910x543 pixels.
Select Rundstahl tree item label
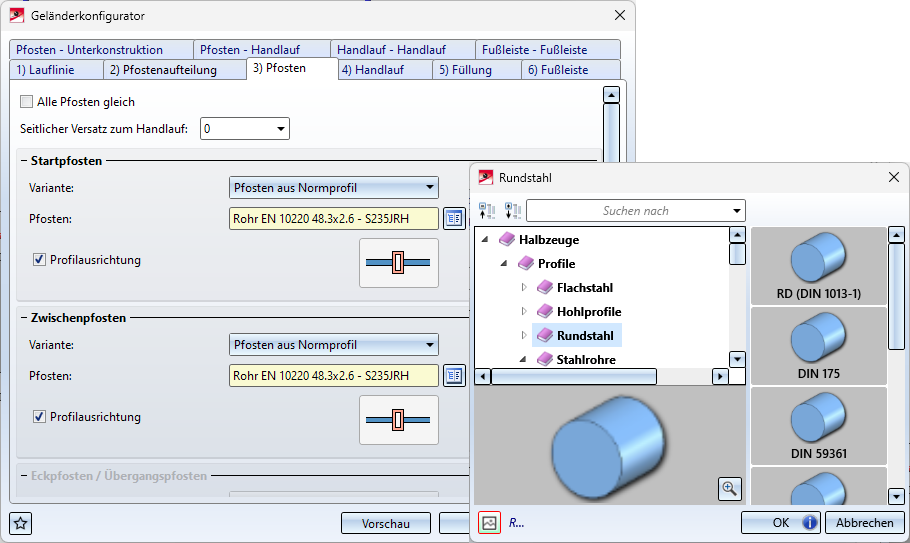point(585,335)
